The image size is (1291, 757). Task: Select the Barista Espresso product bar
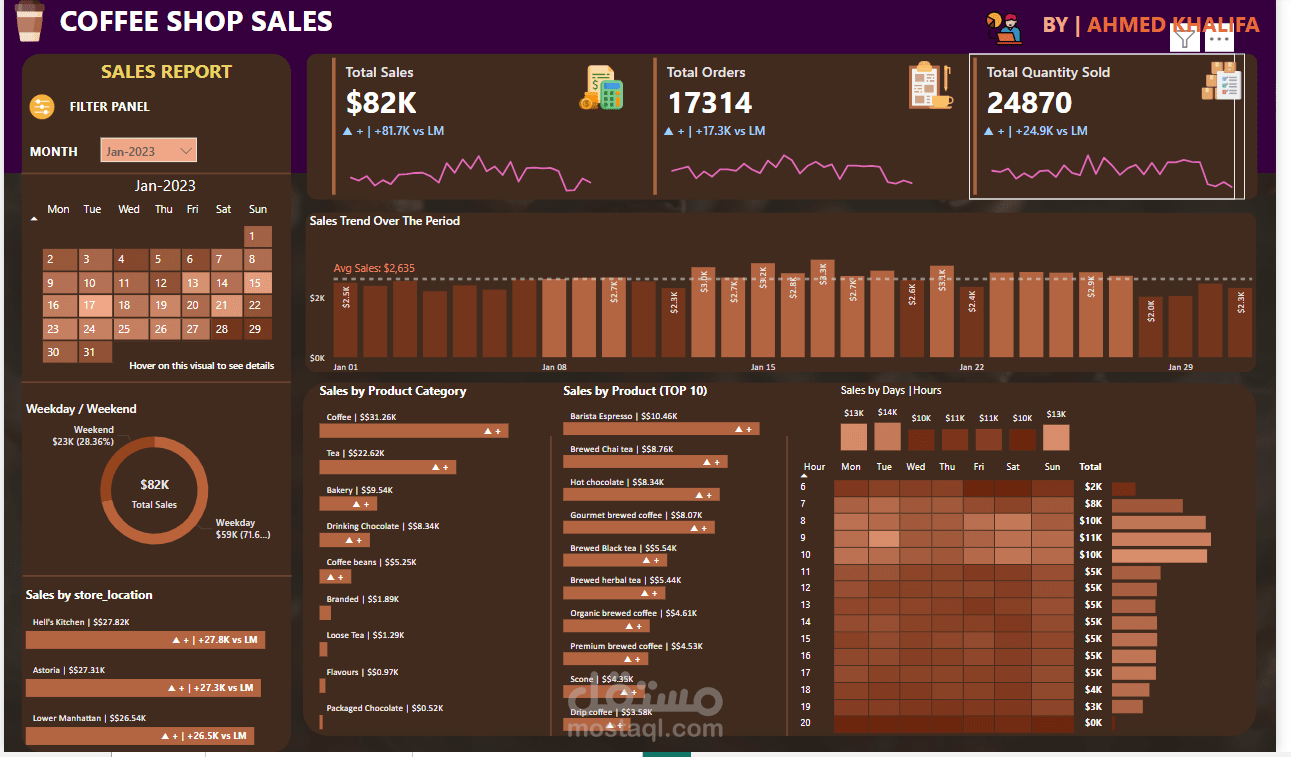tap(661, 428)
